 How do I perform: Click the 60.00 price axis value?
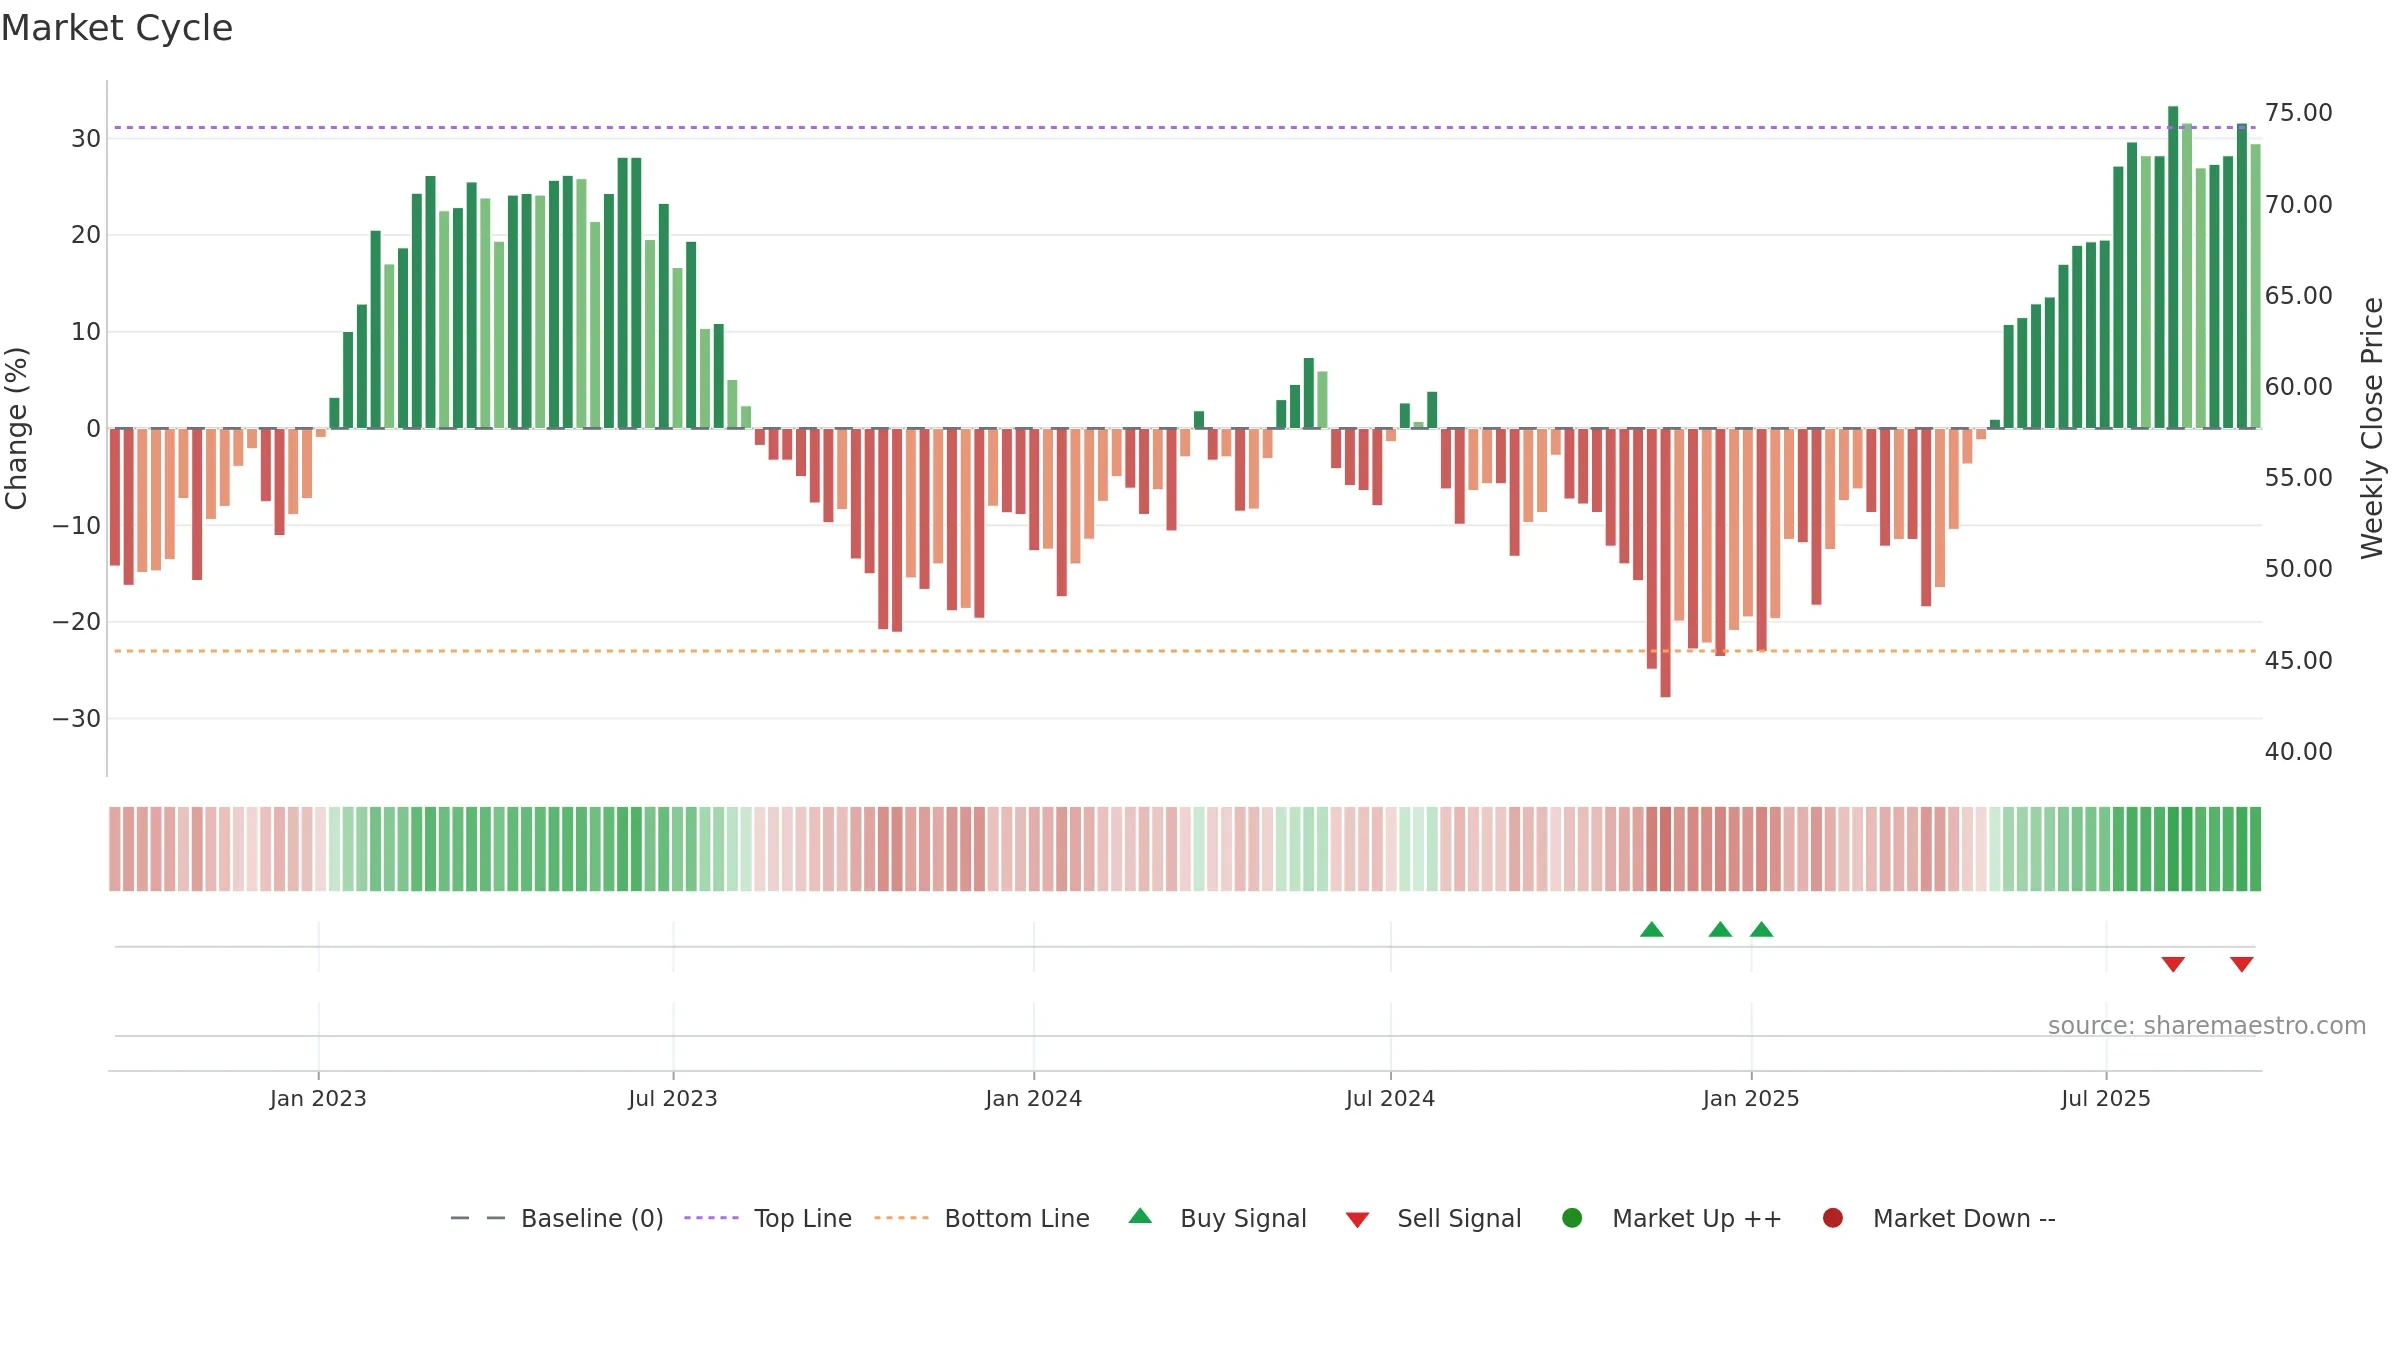[x=2298, y=386]
